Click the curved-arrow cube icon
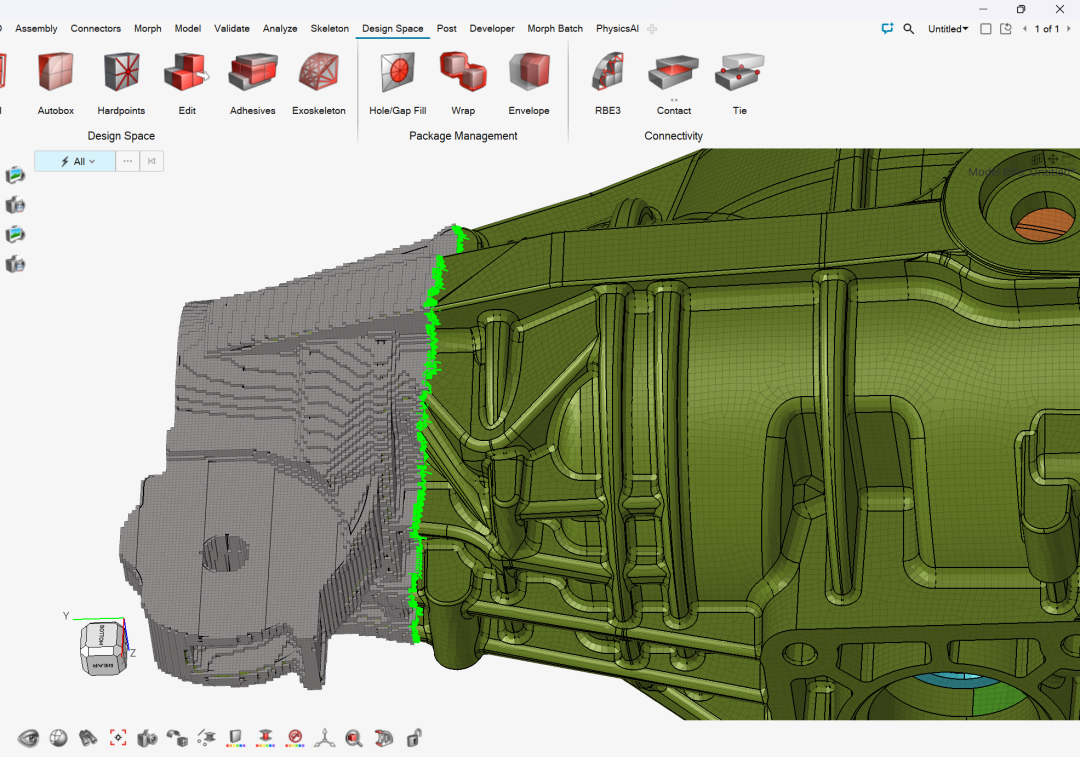Image resolution: width=1080 pixels, height=757 pixels. click(x=177, y=738)
